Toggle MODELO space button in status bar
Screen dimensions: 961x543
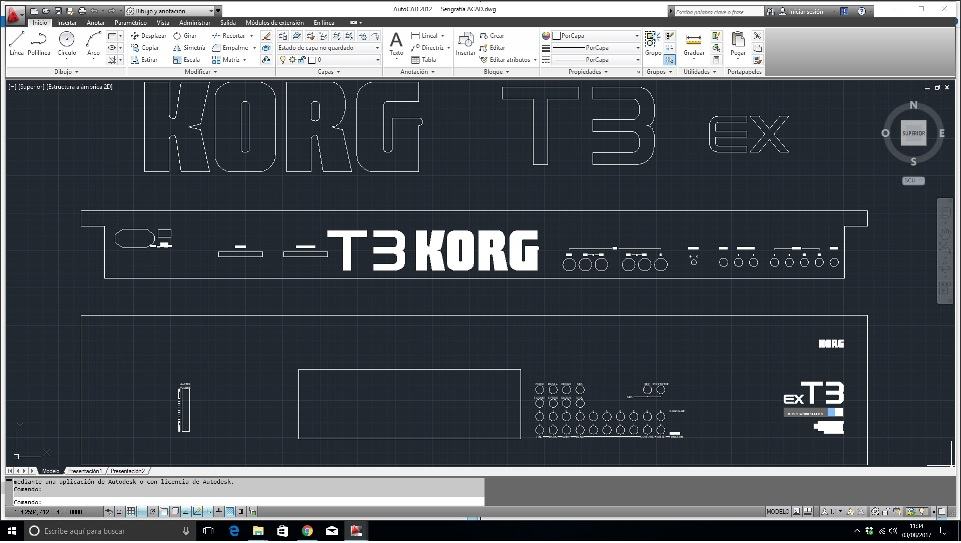[x=777, y=511]
